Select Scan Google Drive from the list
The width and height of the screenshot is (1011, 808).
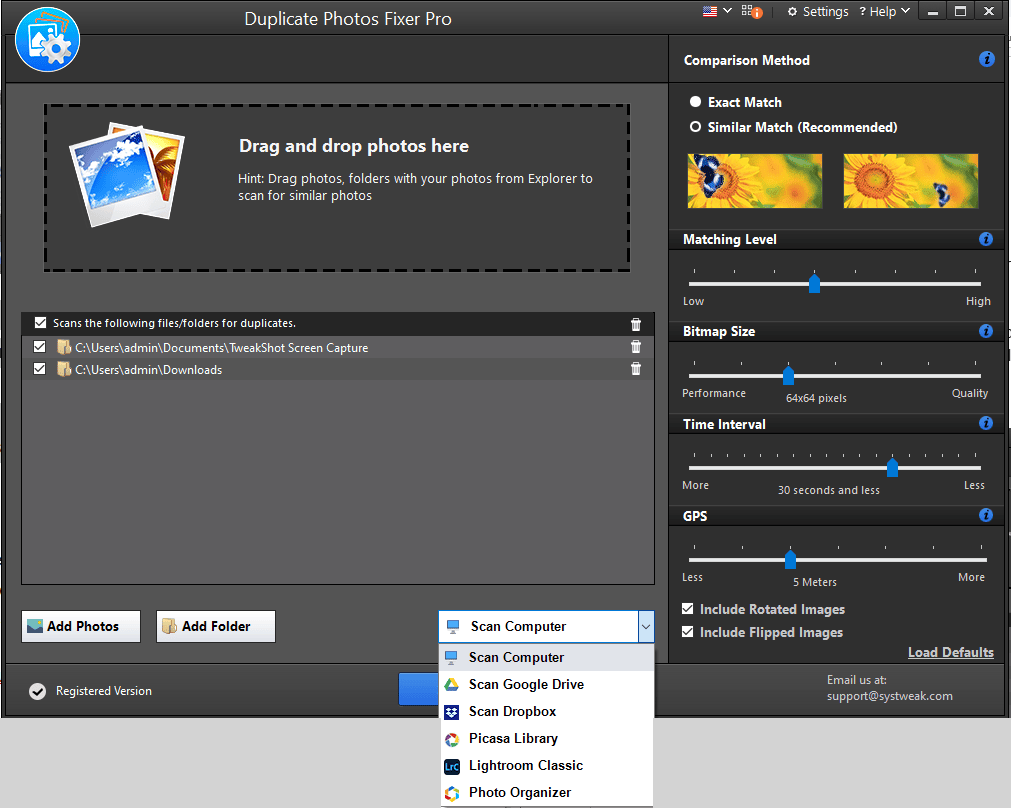pyautogui.click(x=527, y=684)
